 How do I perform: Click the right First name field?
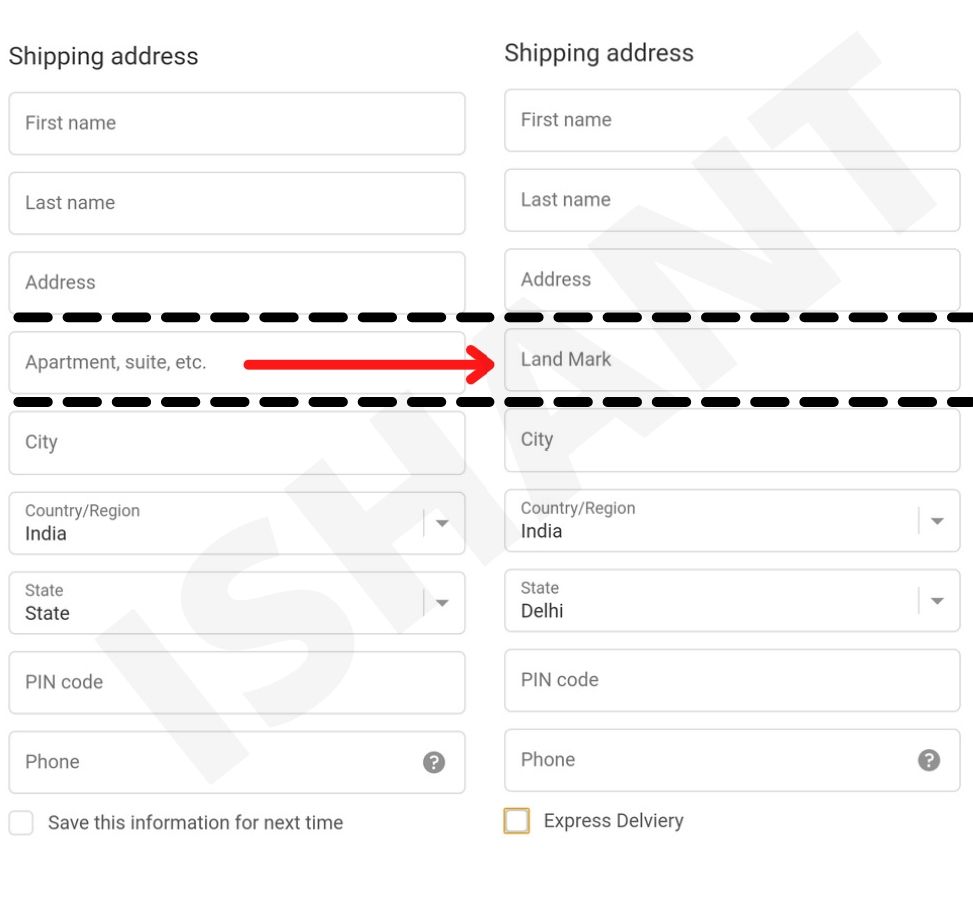click(732, 121)
